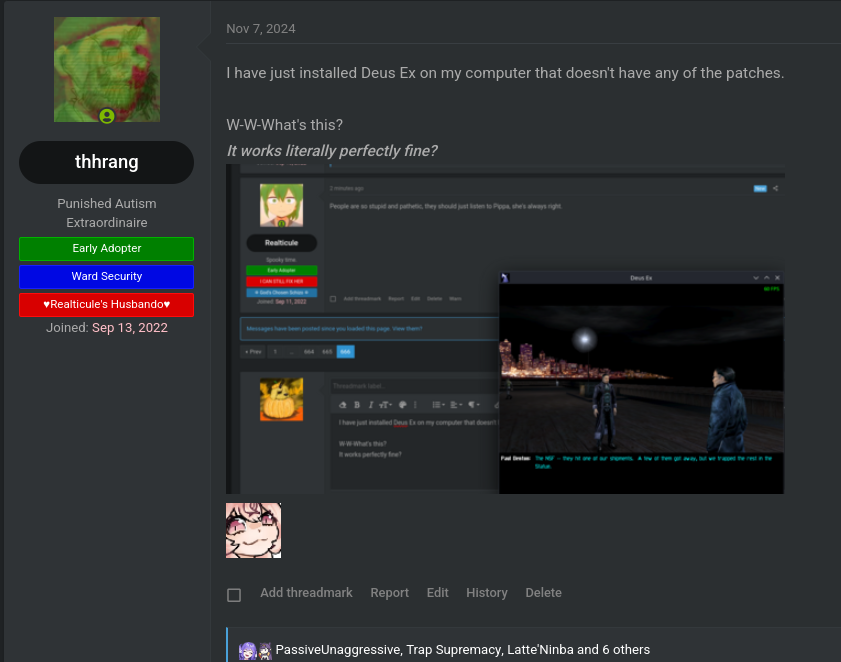Viewport: 841px width, 662px height.
Task: View the post's edit History
Action: tap(487, 593)
